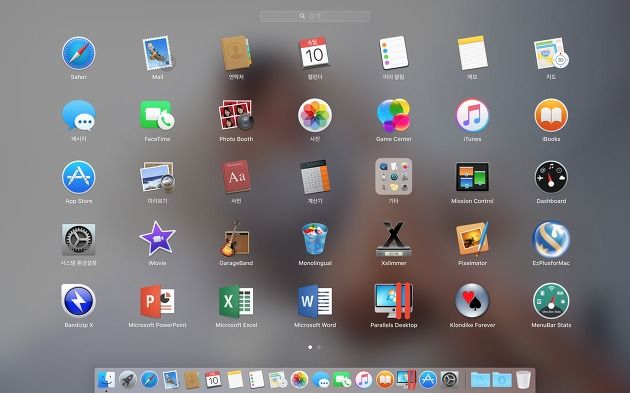Launch Reminders from the Launchpad grid
Image resolution: width=630 pixels, height=393 pixels.
[394, 53]
